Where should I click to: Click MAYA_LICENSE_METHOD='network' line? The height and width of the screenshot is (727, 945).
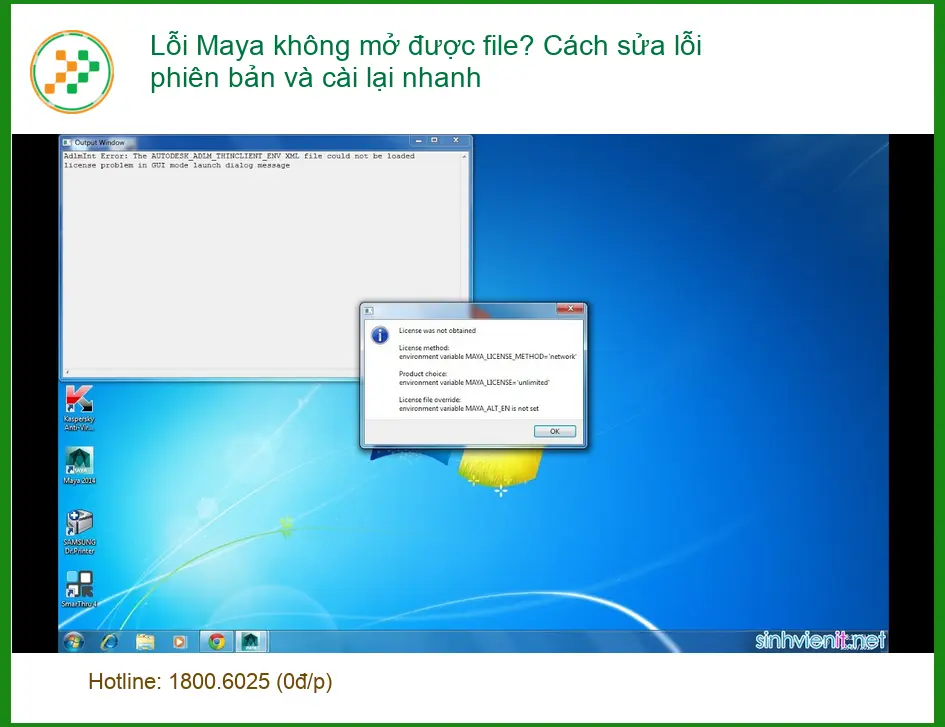pyautogui.click(x=488, y=356)
